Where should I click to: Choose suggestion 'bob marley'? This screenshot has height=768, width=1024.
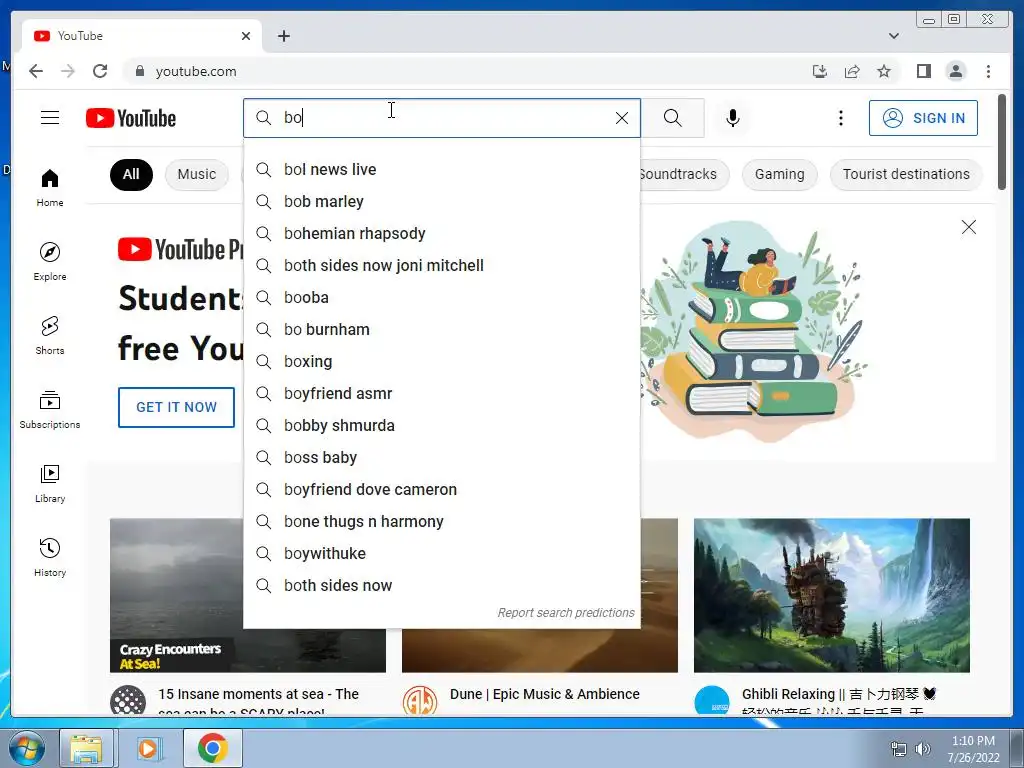(442, 201)
